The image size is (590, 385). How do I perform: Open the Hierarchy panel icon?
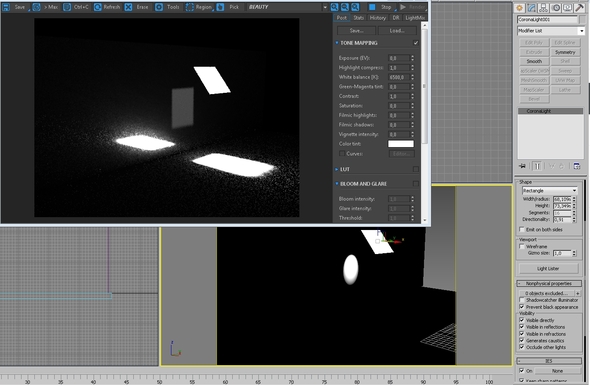(x=543, y=8)
